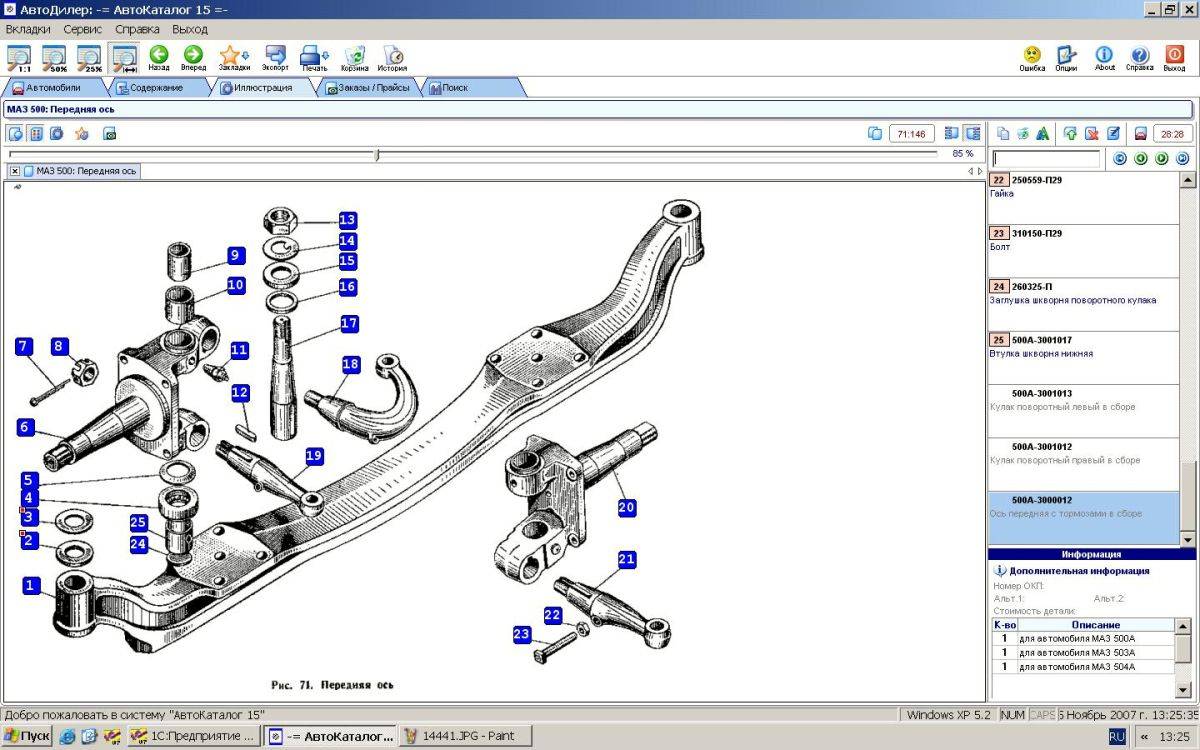
Task: Click the camera icon in illustration toolbar
Action: [110, 133]
